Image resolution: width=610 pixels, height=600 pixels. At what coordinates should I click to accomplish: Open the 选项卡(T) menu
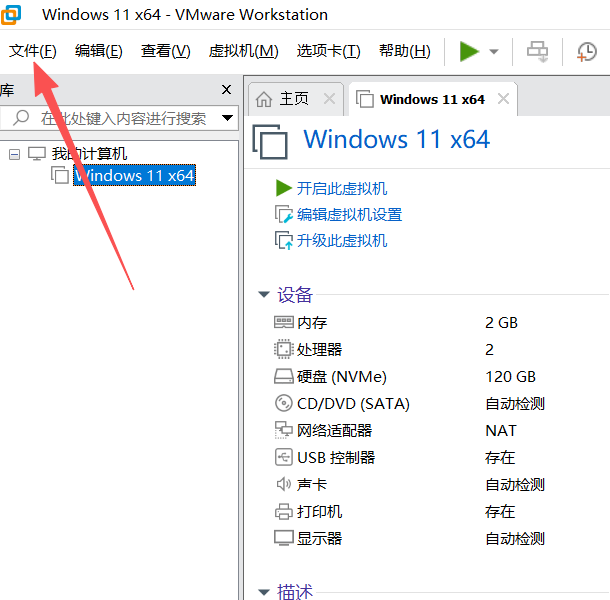tap(329, 51)
